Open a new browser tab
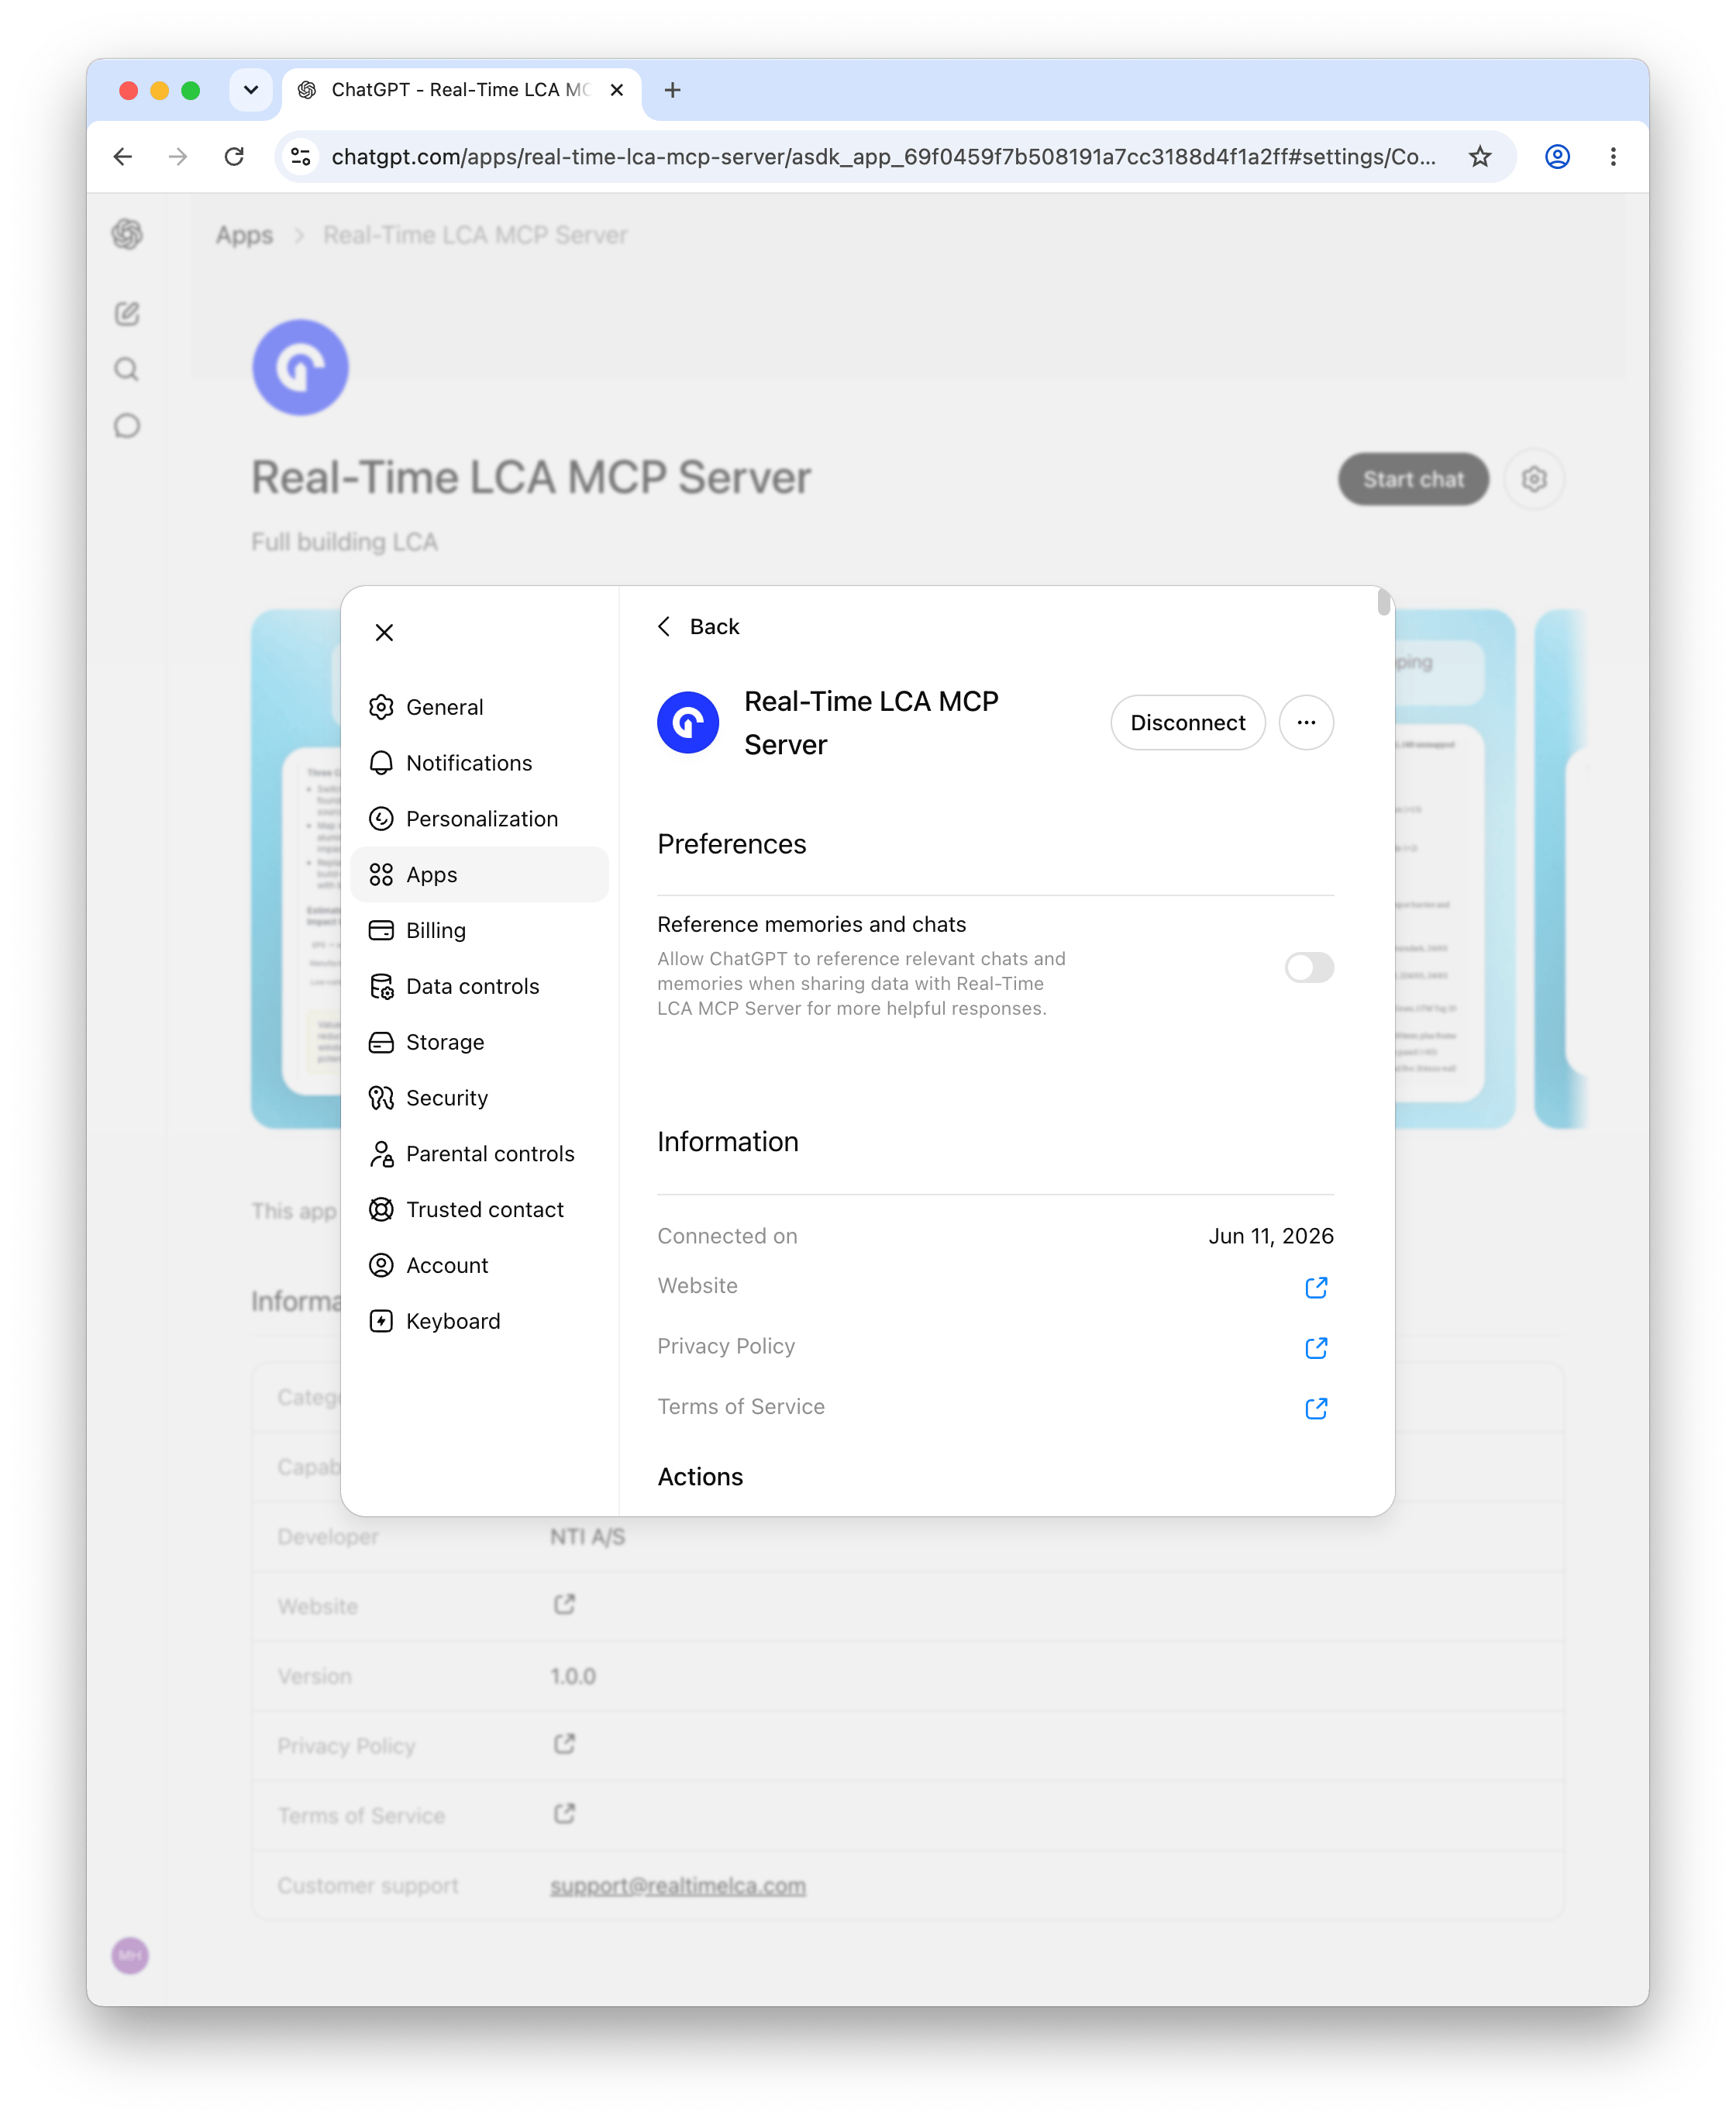1736x2121 pixels. (x=673, y=90)
